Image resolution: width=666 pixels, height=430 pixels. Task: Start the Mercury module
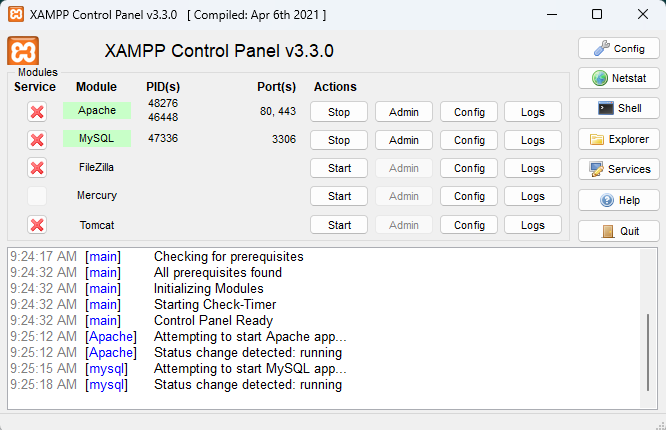point(339,196)
